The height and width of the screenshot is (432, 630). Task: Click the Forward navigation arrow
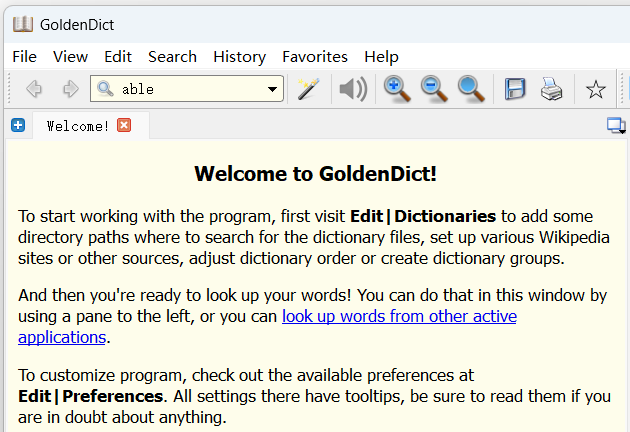(70, 90)
